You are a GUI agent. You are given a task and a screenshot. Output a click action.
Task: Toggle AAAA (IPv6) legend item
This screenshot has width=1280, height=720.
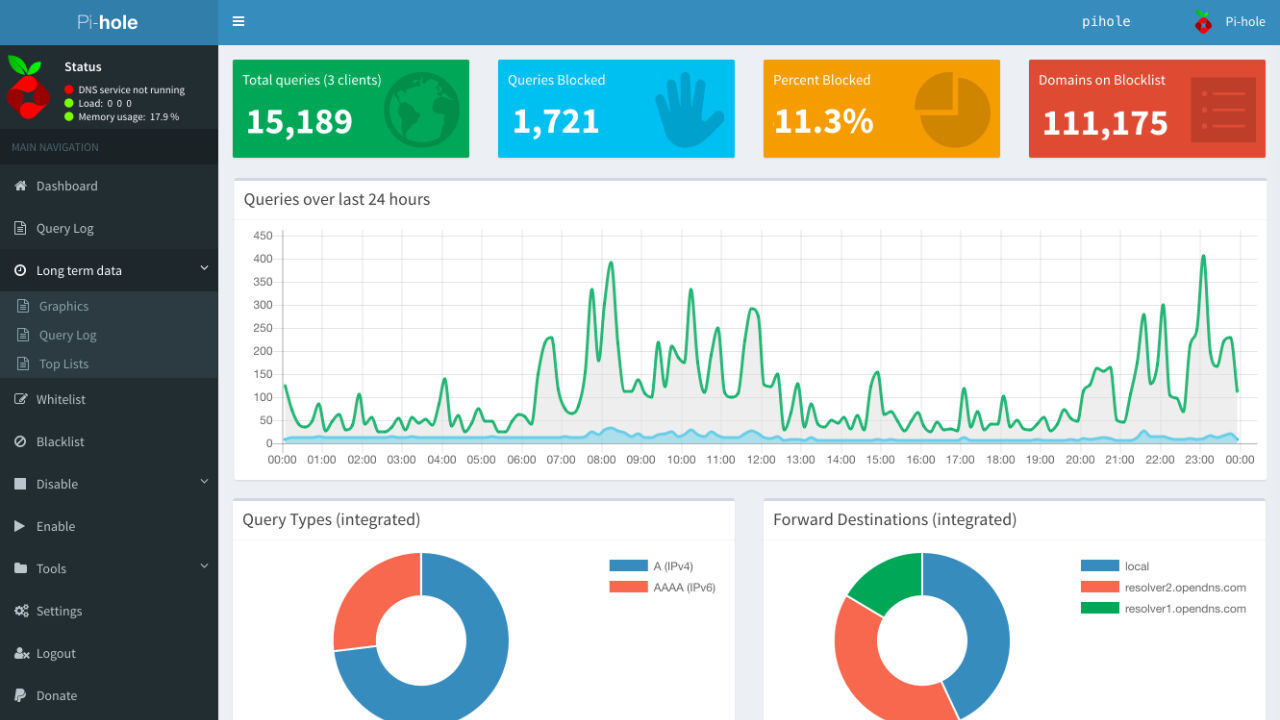(662, 587)
